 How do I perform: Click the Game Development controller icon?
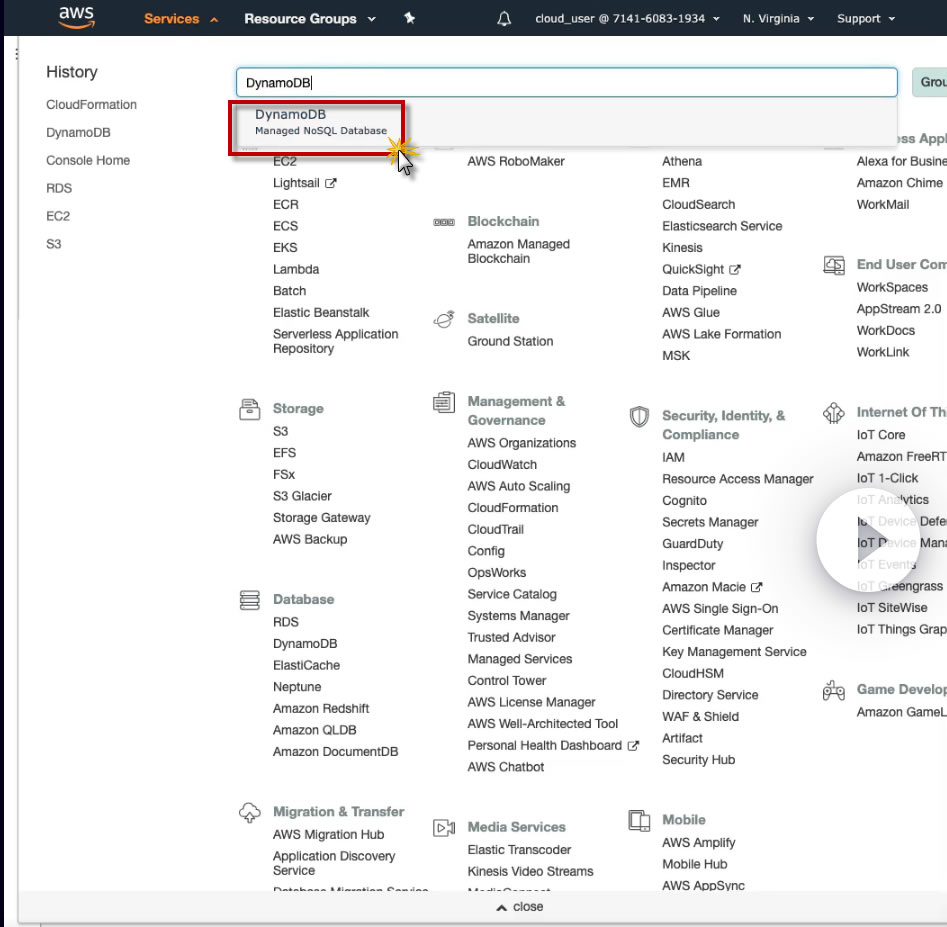833,690
